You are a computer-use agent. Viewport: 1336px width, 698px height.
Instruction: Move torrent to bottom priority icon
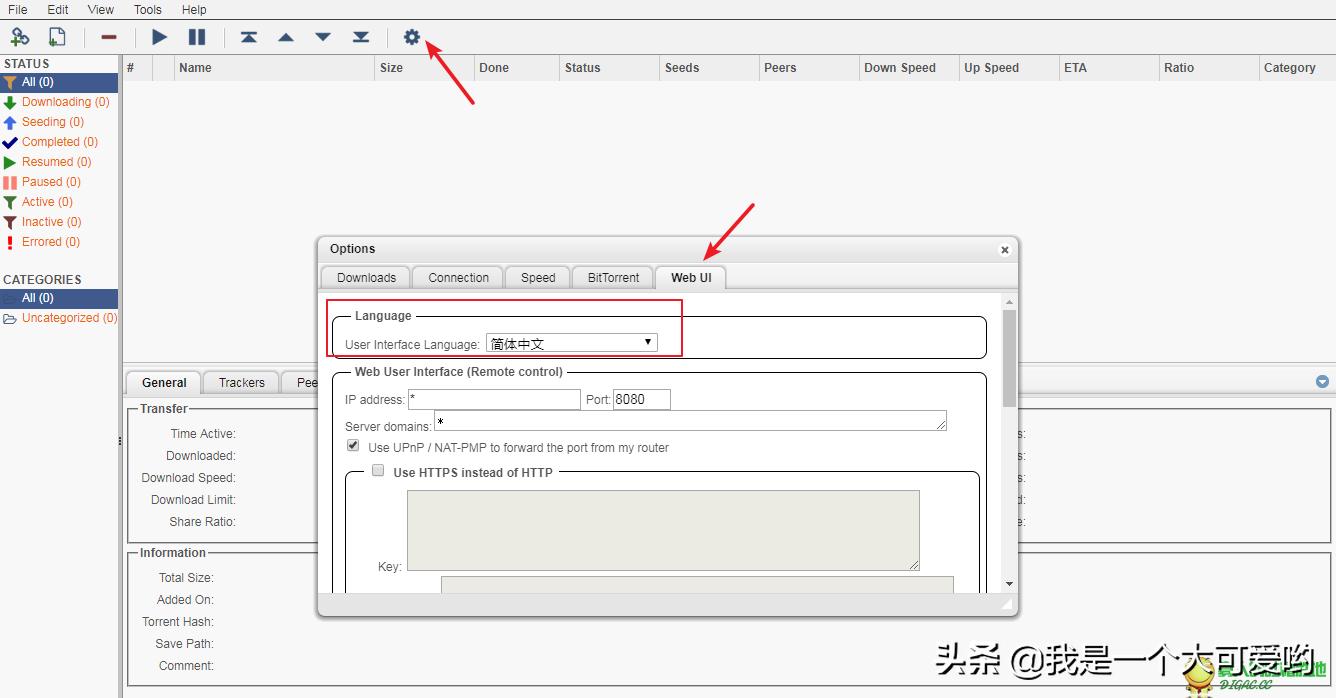point(360,36)
